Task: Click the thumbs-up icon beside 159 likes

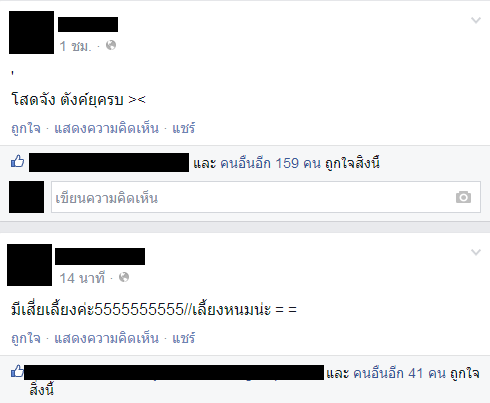Action: 17,161
